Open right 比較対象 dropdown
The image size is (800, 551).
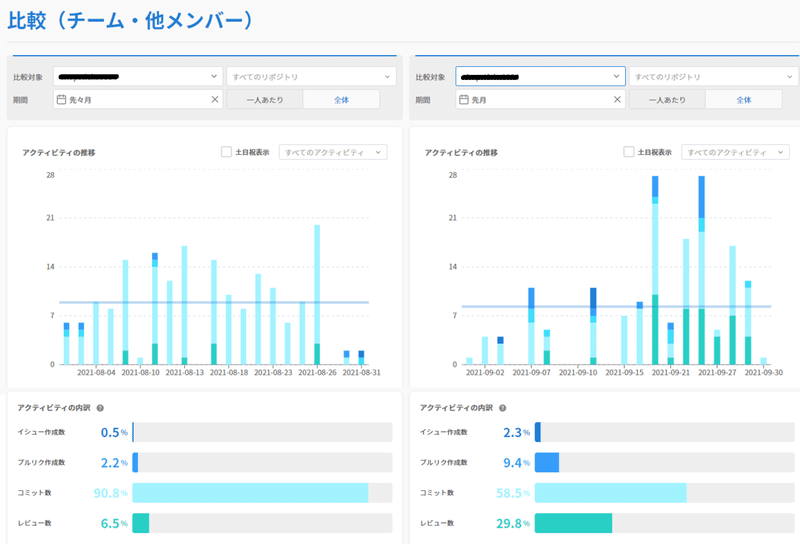(540, 77)
